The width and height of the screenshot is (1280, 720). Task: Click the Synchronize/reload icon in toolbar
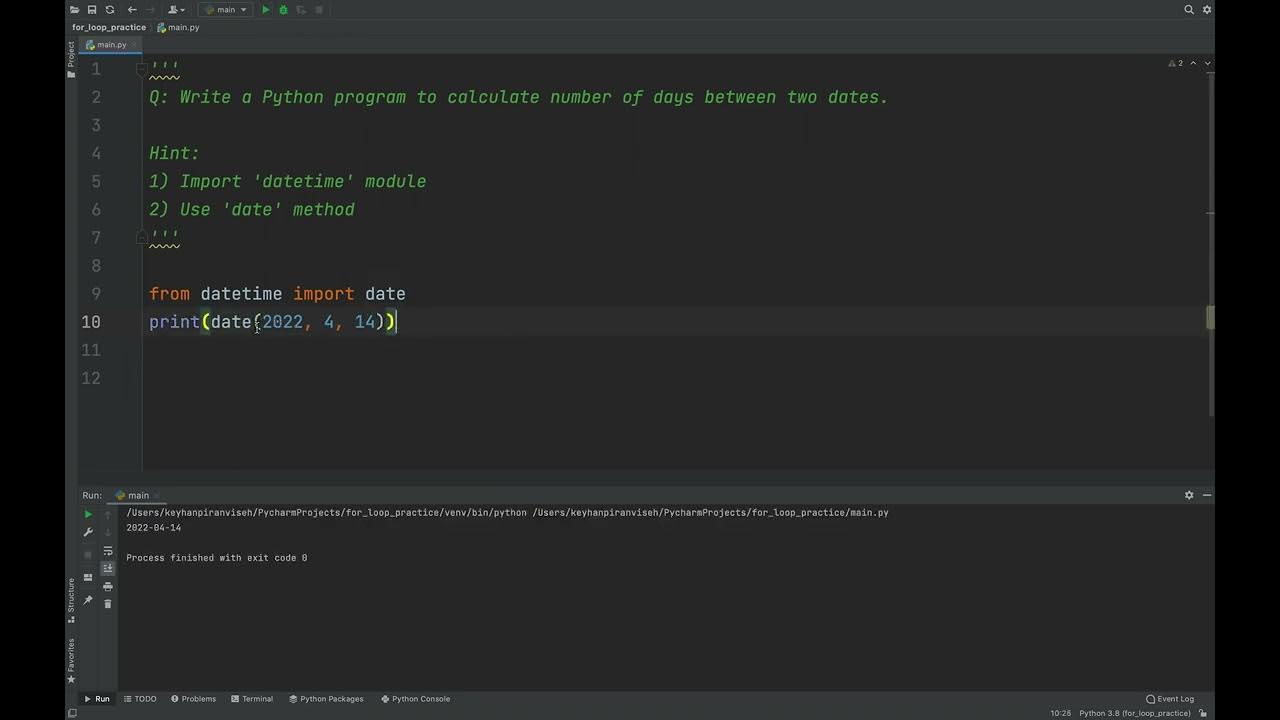click(x=110, y=10)
